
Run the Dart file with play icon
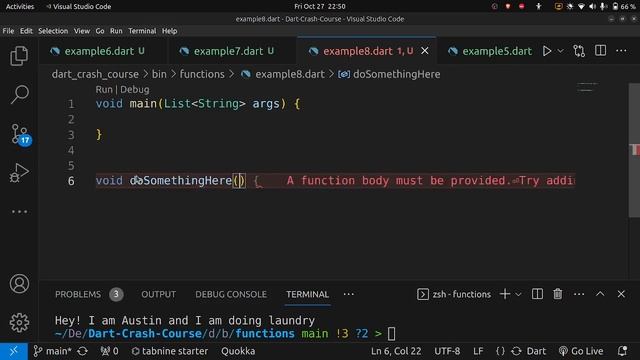tap(547, 51)
